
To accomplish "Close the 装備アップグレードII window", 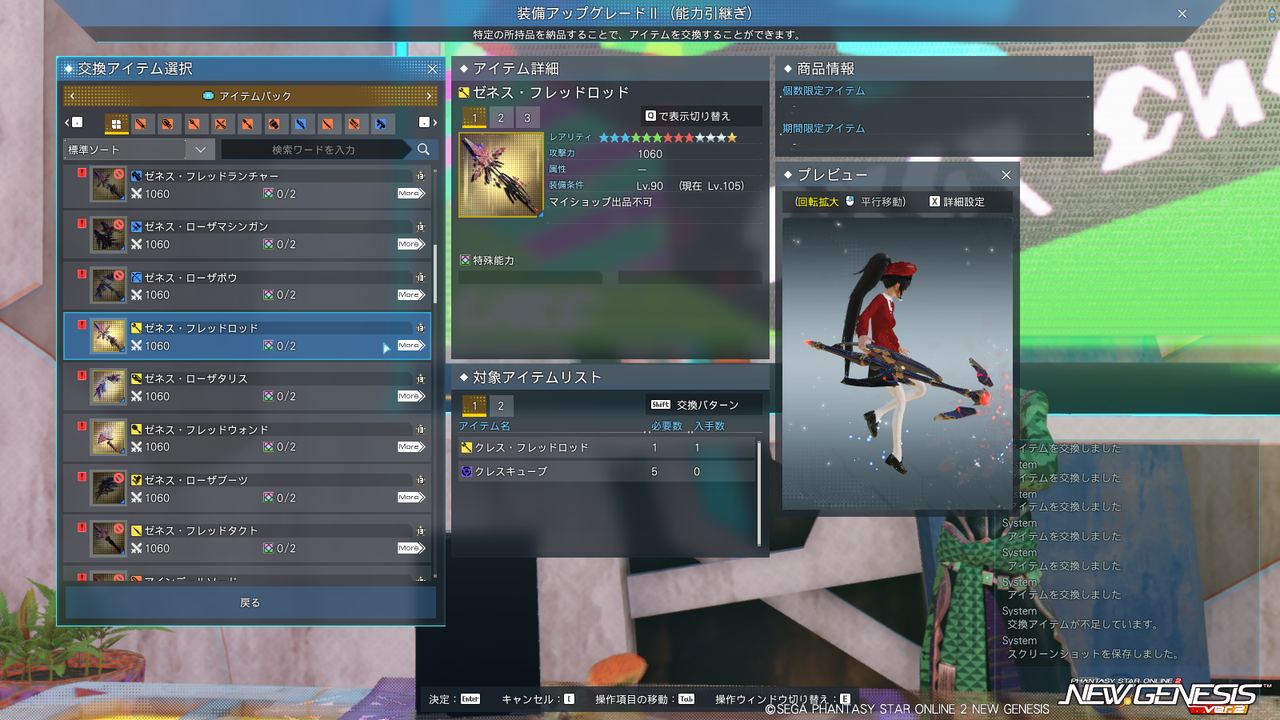I will pos(1182,14).
